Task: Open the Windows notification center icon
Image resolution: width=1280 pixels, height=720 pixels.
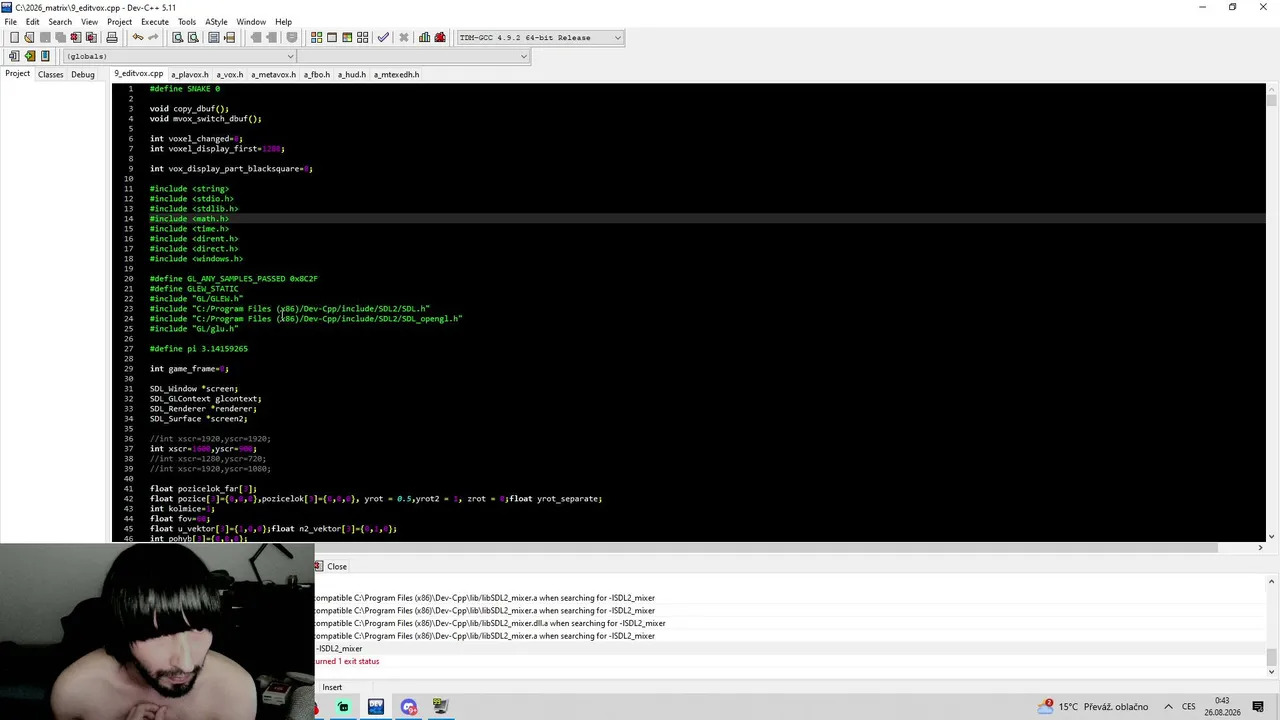Action: coord(1258,707)
